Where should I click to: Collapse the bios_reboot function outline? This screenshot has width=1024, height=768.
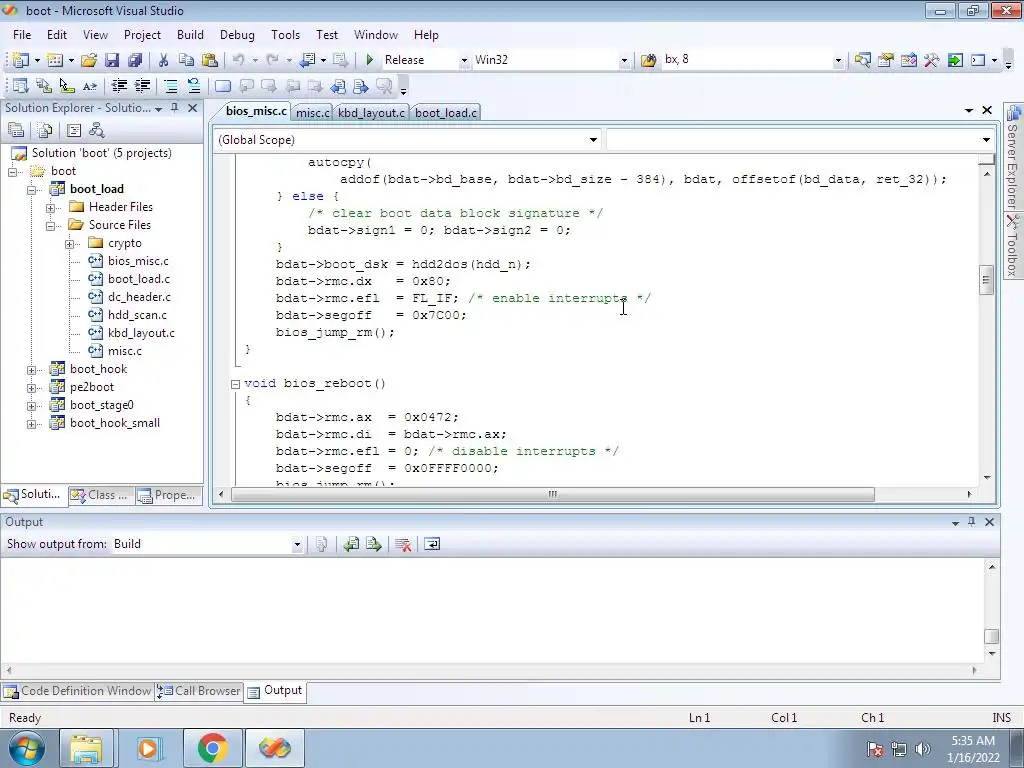pyautogui.click(x=236, y=384)
